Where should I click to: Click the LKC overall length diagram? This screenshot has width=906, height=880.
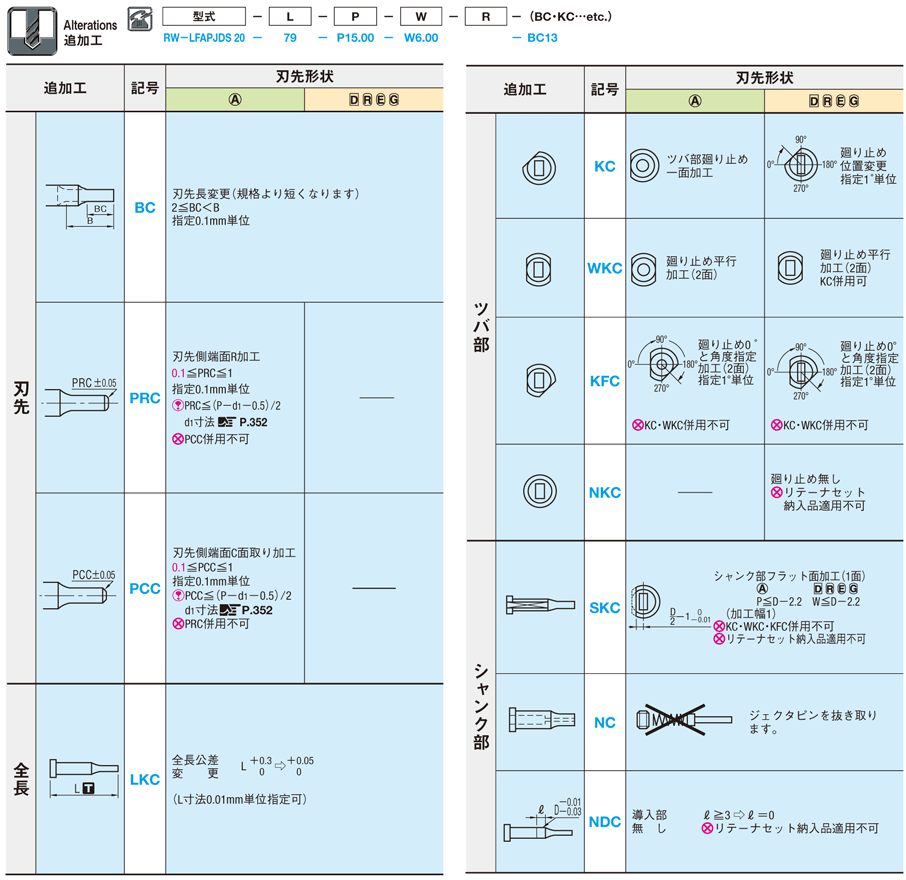[x=79, y=778]
